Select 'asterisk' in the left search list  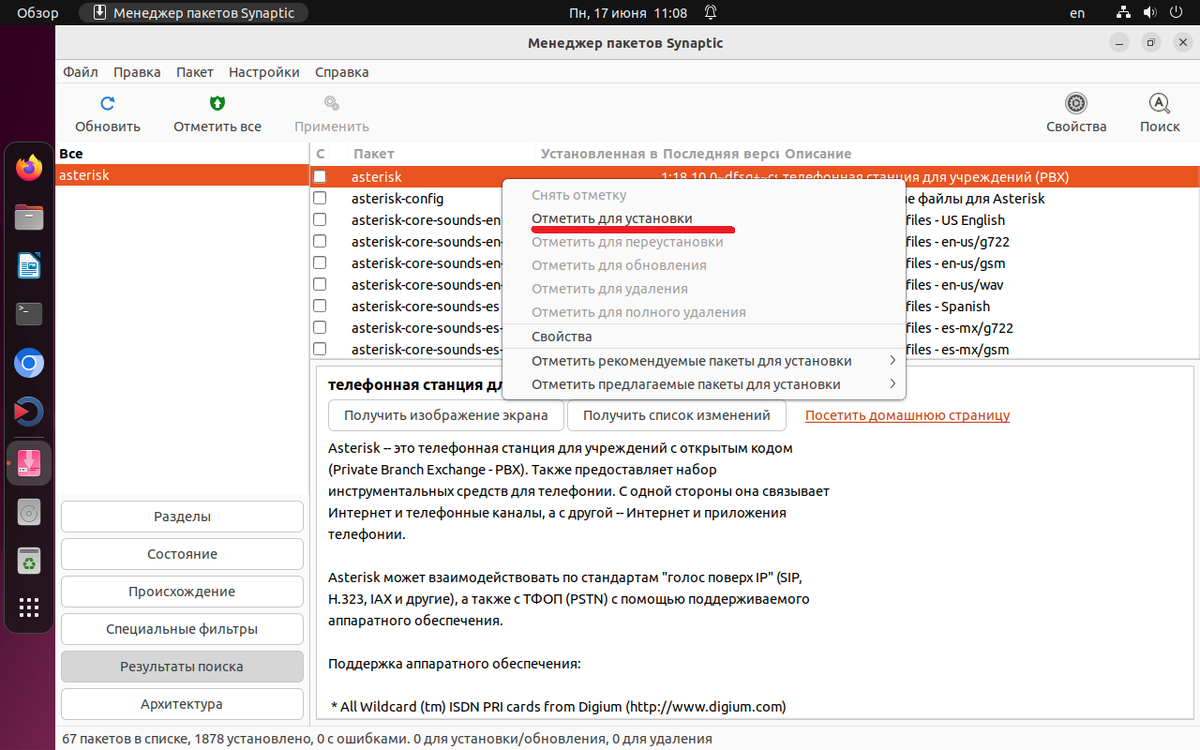[x=181, y=175]
